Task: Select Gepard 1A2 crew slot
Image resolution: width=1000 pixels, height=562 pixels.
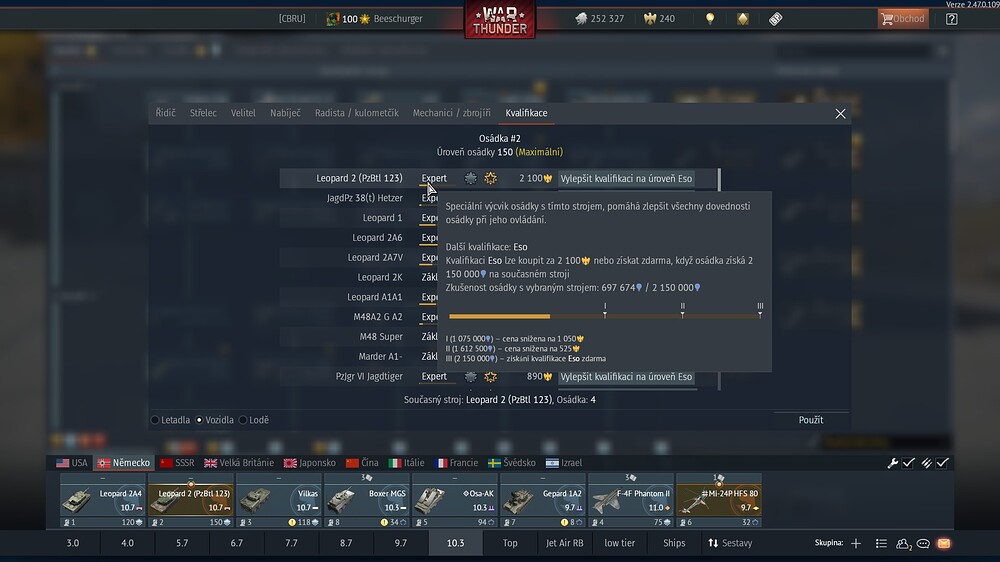Action: [543, 500]
